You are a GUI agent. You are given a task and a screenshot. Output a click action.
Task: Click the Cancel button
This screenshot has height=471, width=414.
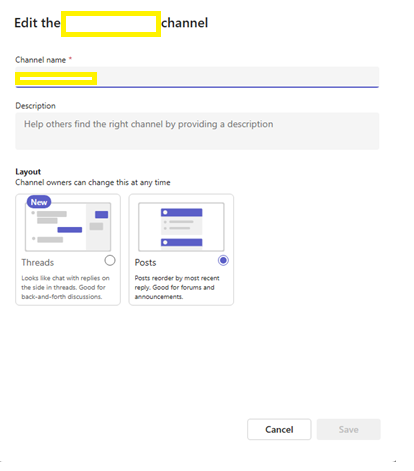pyautogui.click(x=279, y=429)
